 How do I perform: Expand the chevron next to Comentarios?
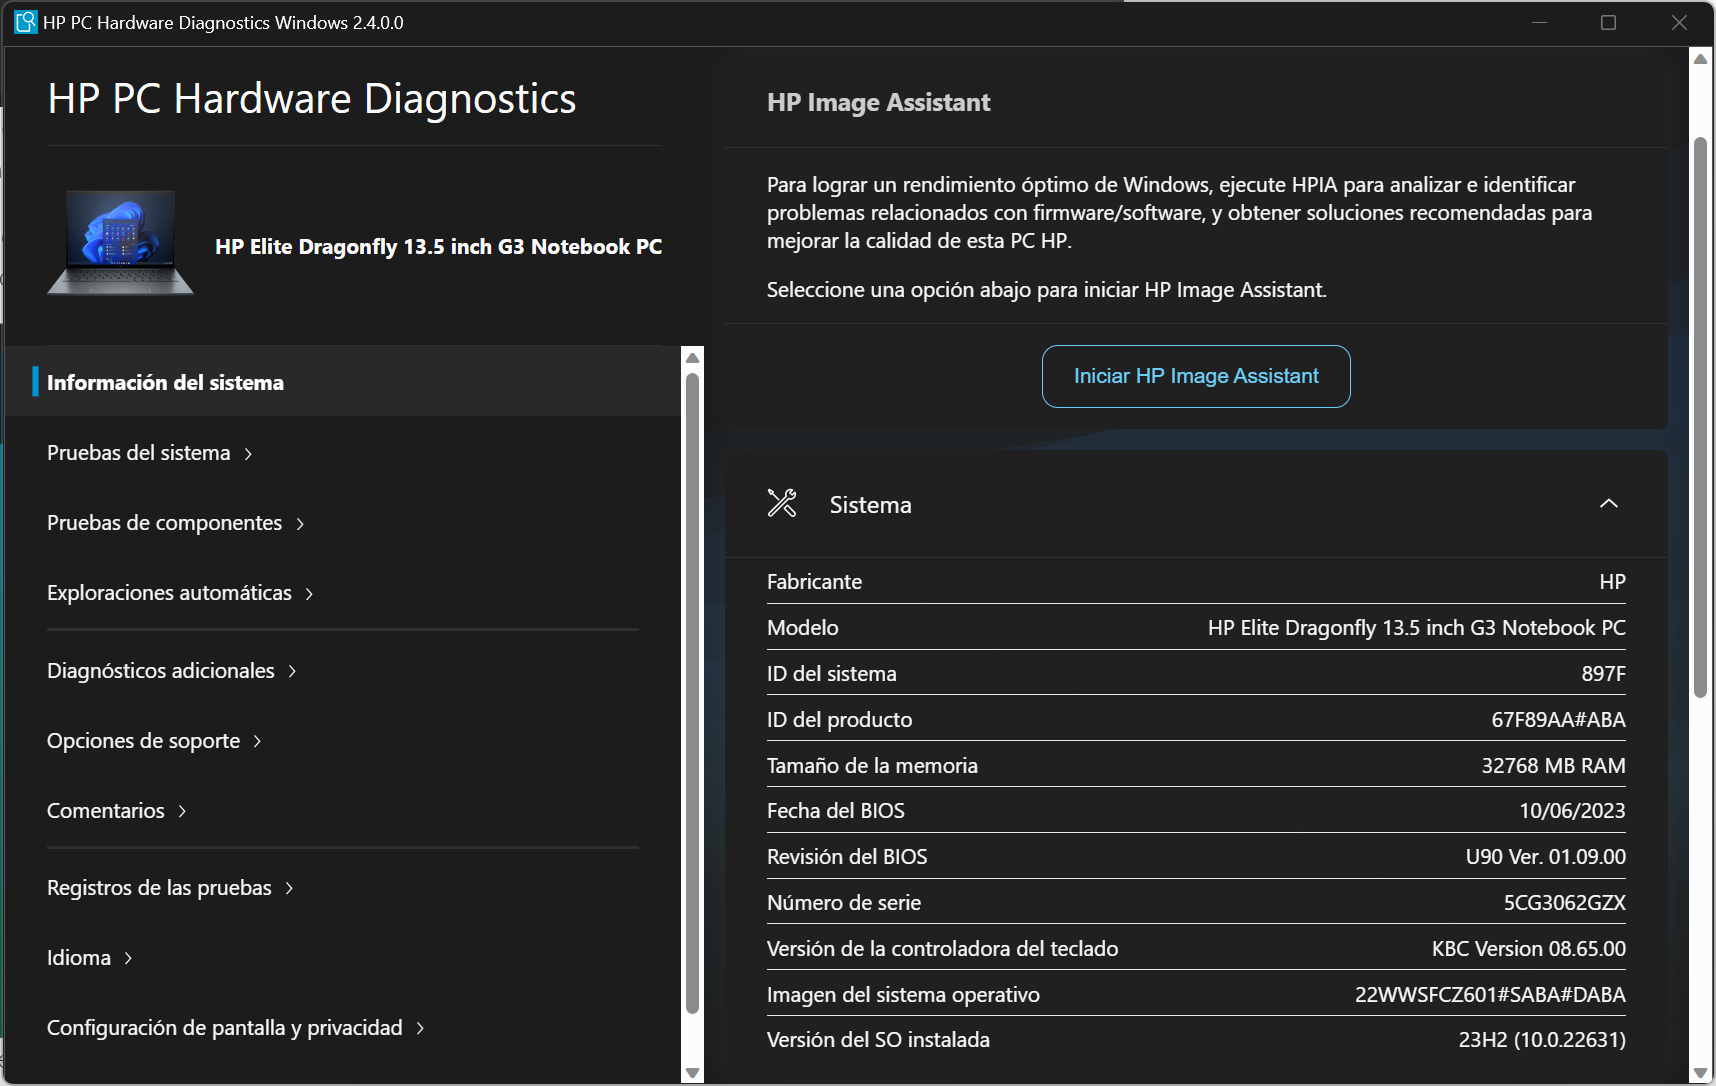tap(182, 811)
